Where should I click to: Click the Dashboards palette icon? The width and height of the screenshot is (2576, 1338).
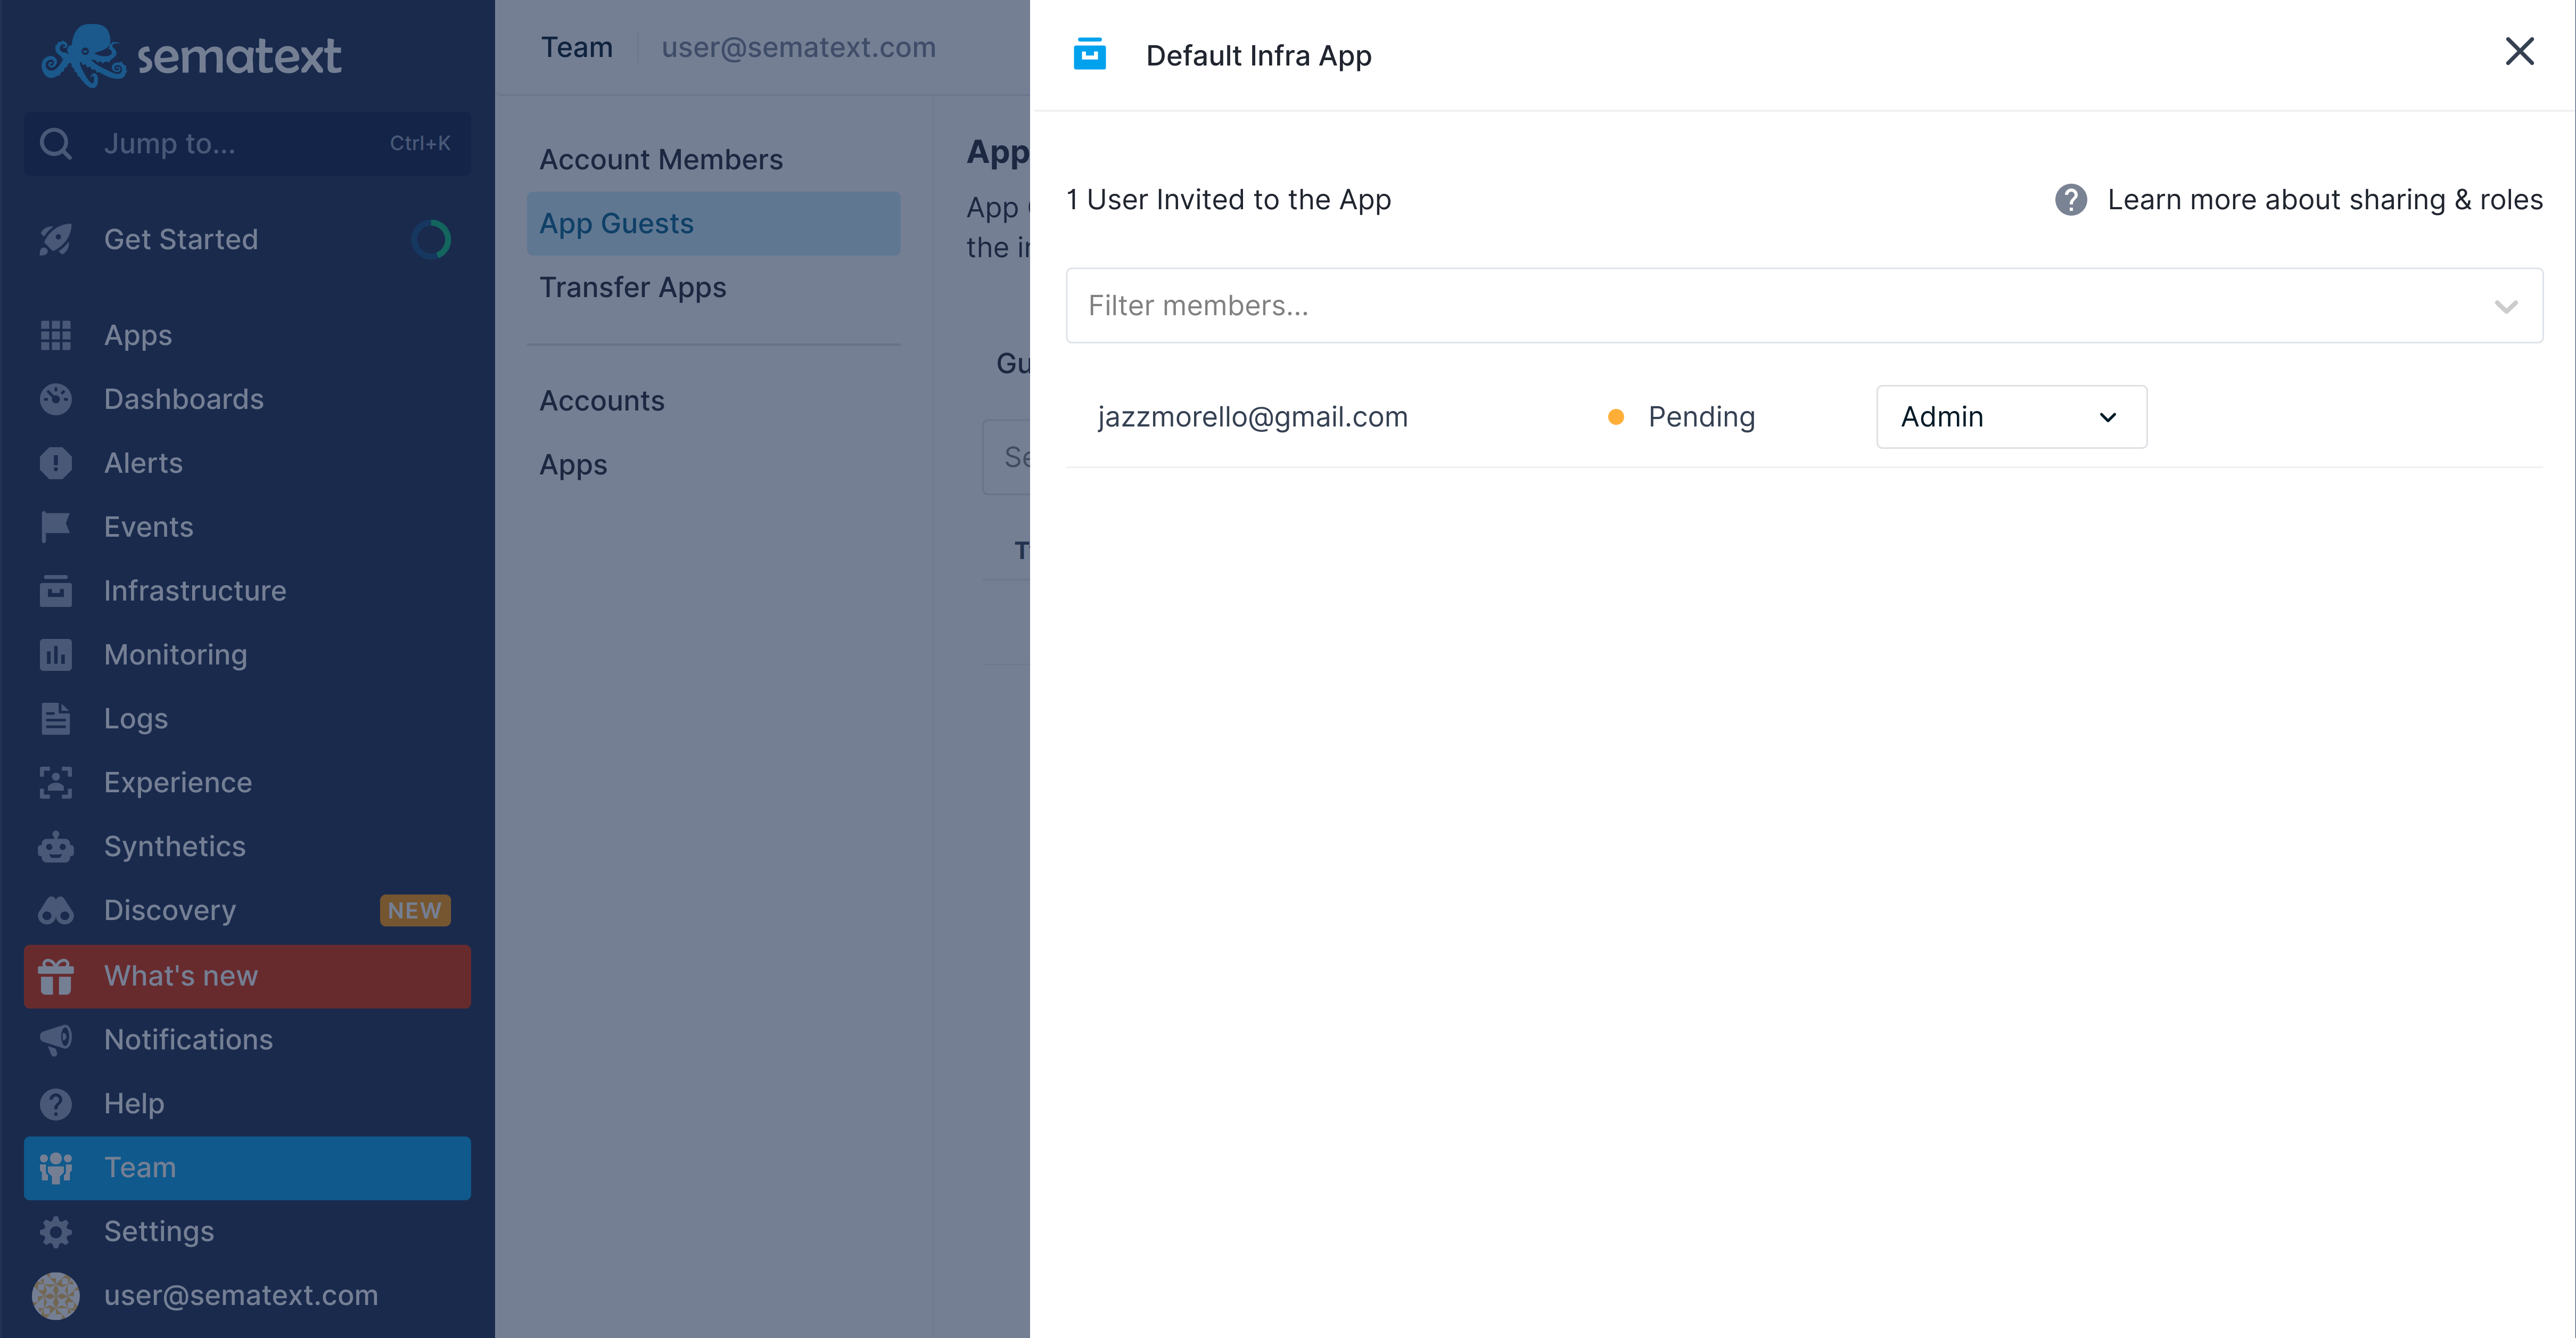click(x=55, y=399)
